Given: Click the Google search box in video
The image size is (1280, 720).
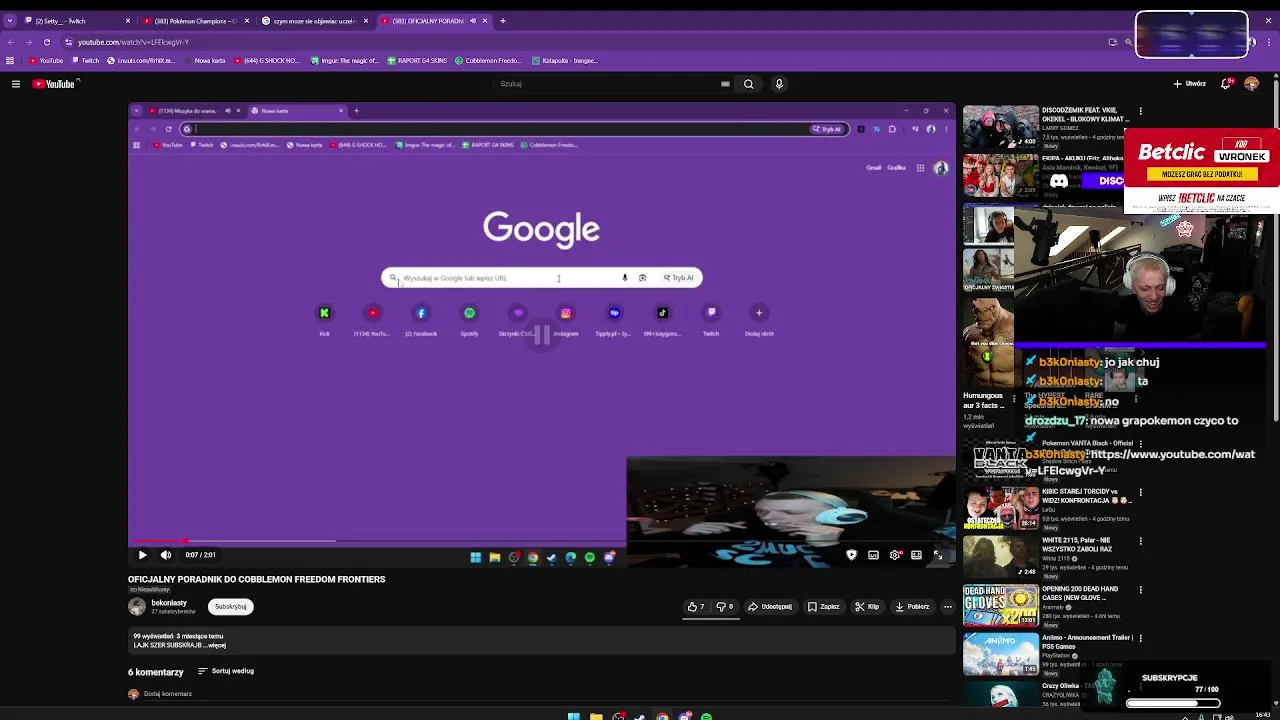Looking at the screenshot, I should 541,278.
